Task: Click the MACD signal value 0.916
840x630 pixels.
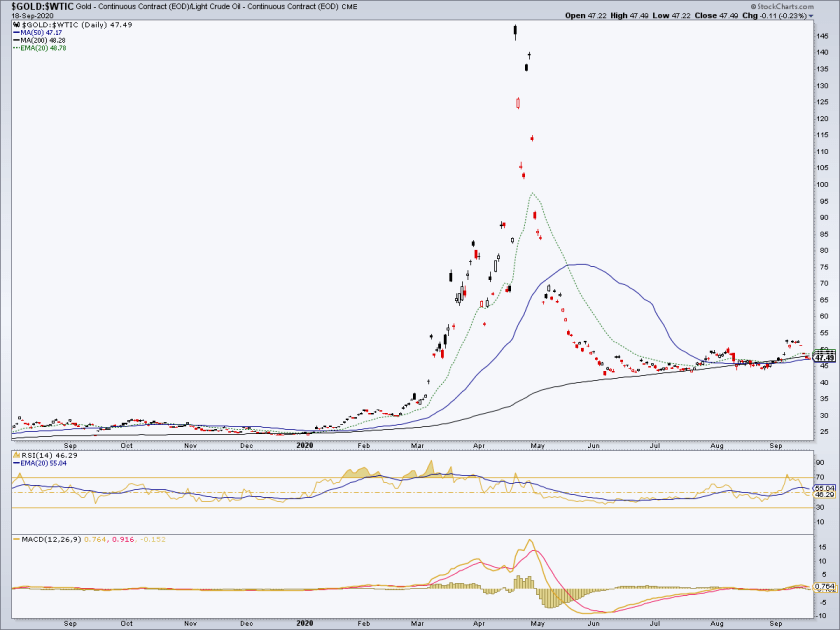Action: click(124, 539)
